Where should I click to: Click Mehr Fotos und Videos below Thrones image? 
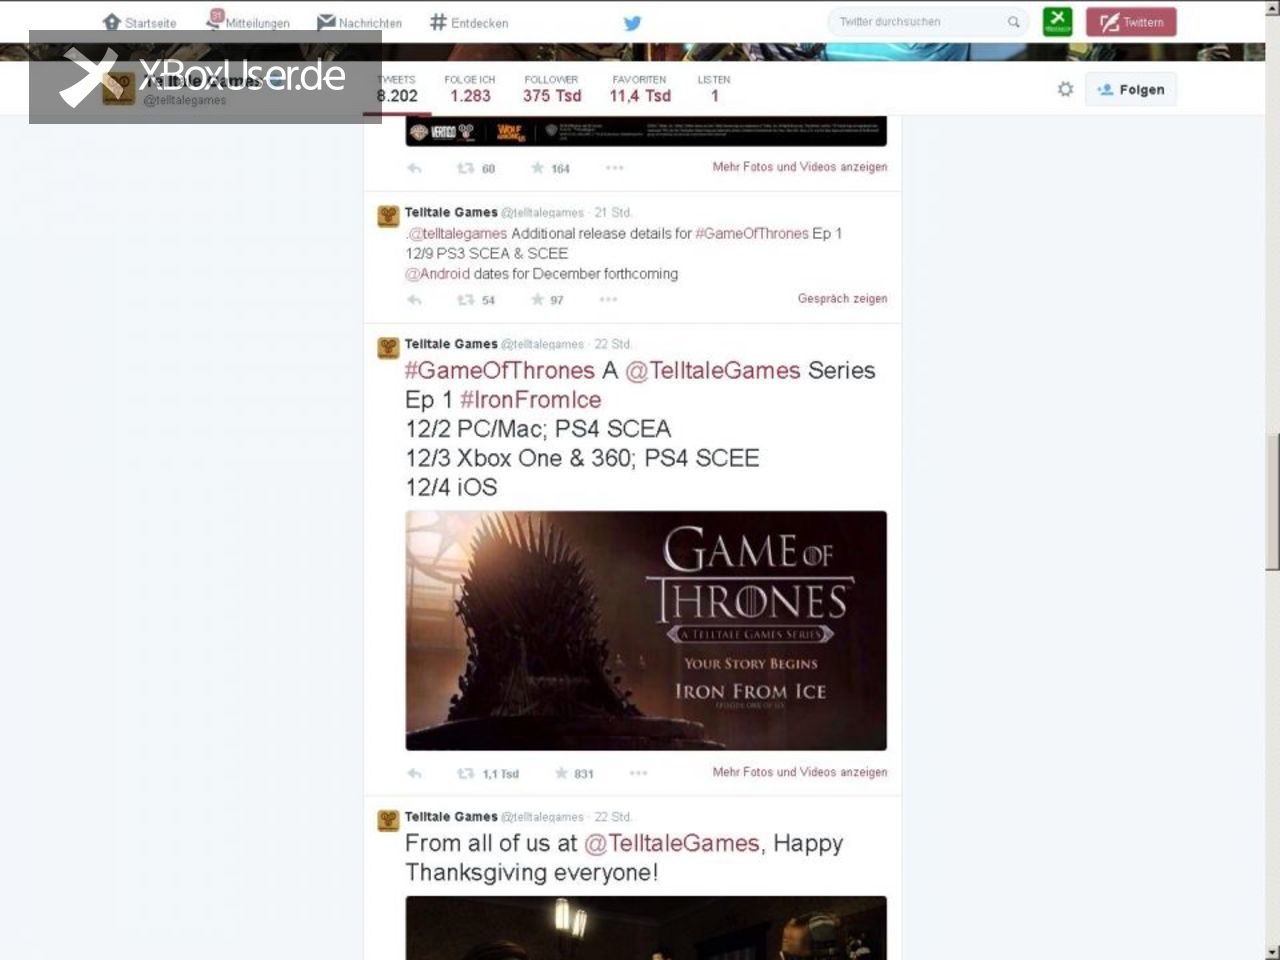799,772
